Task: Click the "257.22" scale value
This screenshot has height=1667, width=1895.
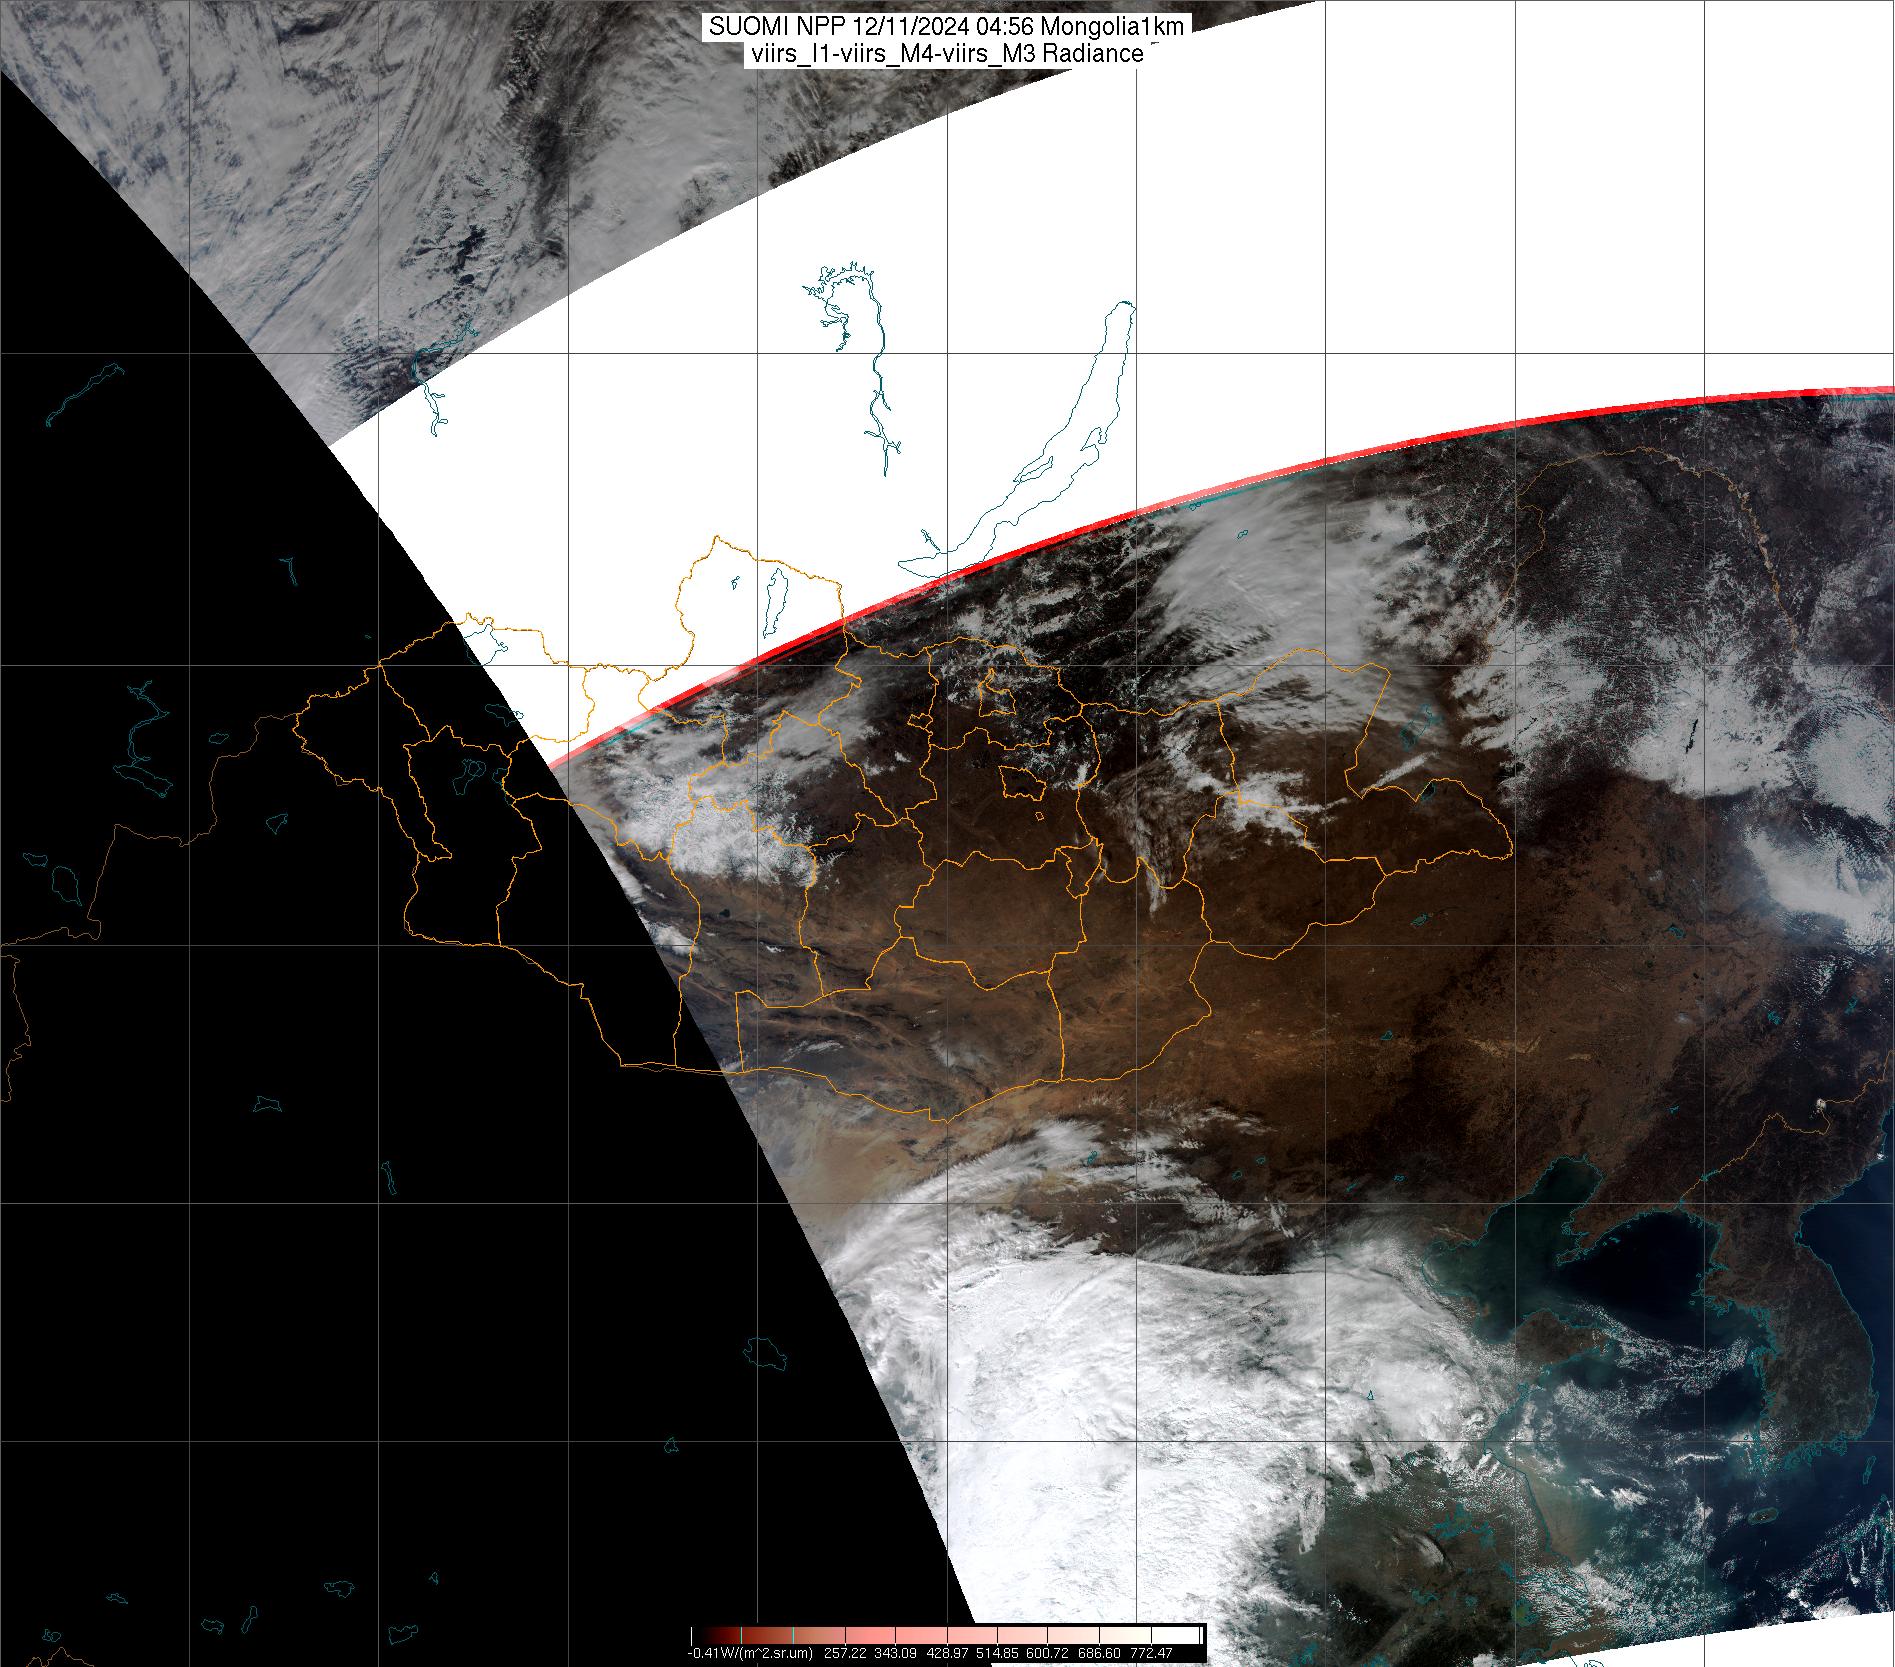Action: pos(845,1653)
